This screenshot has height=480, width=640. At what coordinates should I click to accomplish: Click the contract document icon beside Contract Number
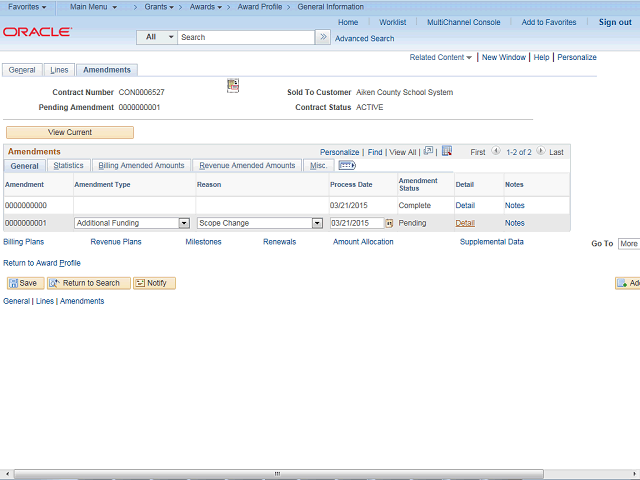coord(233,86)
